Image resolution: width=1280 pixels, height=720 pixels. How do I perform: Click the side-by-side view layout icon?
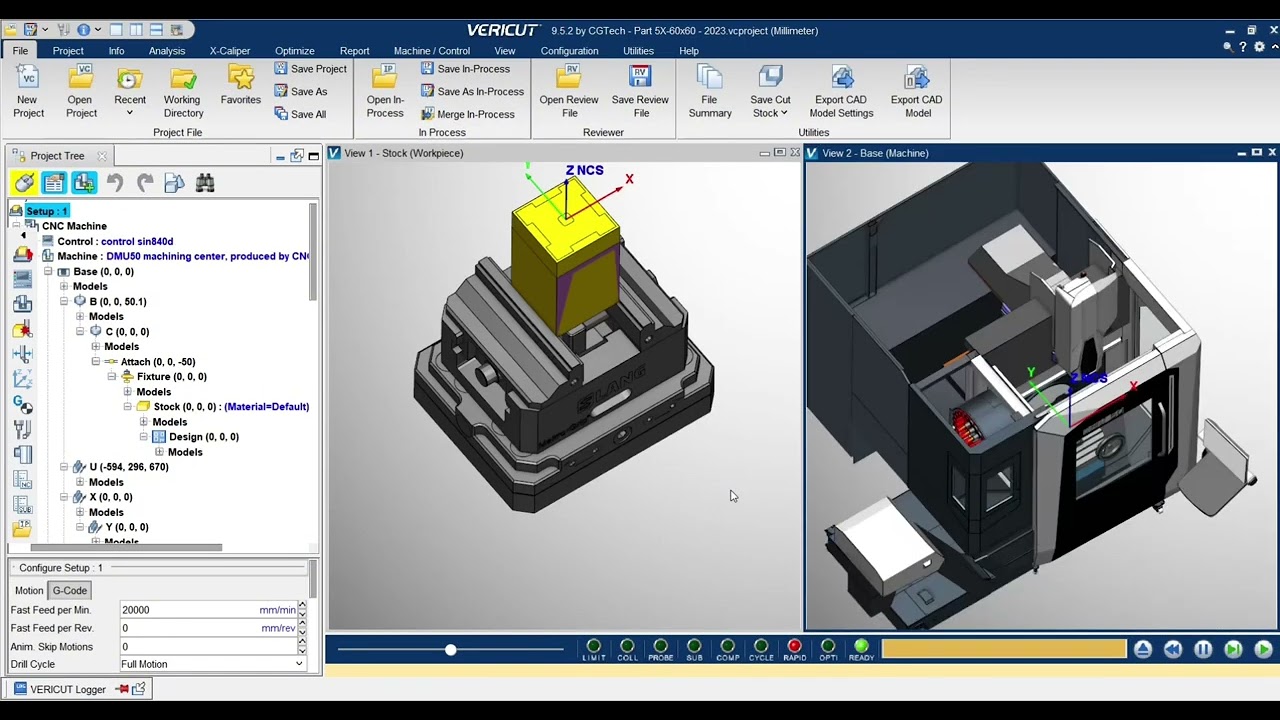pyautogui.click(x=137, y=30)
